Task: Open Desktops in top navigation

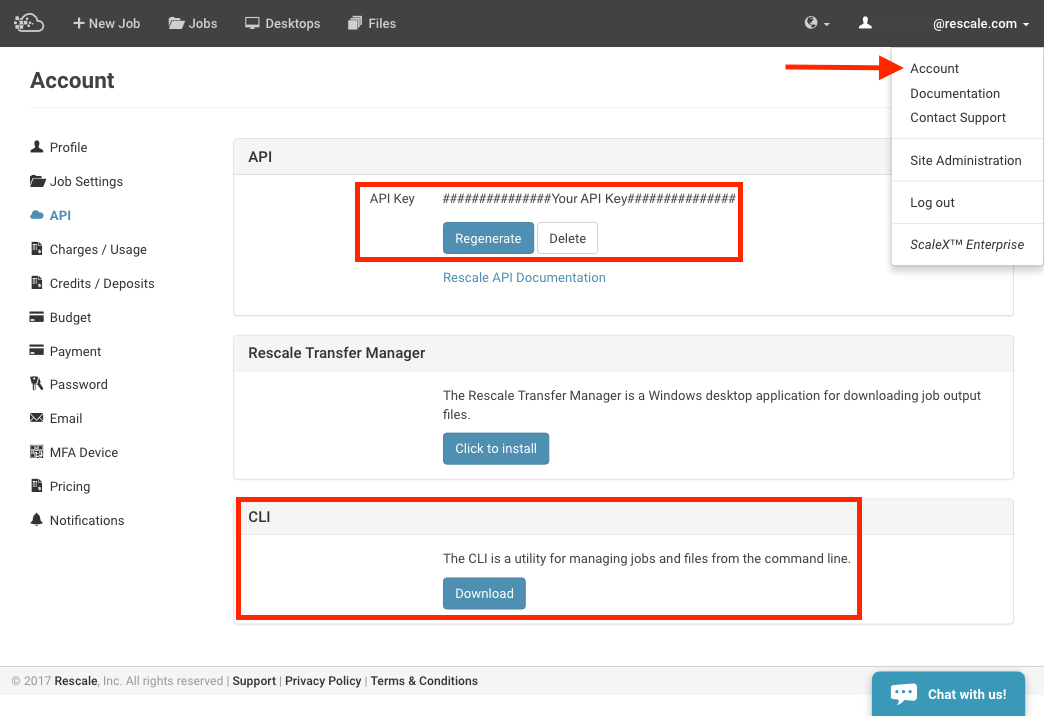Action: [282, 23]
